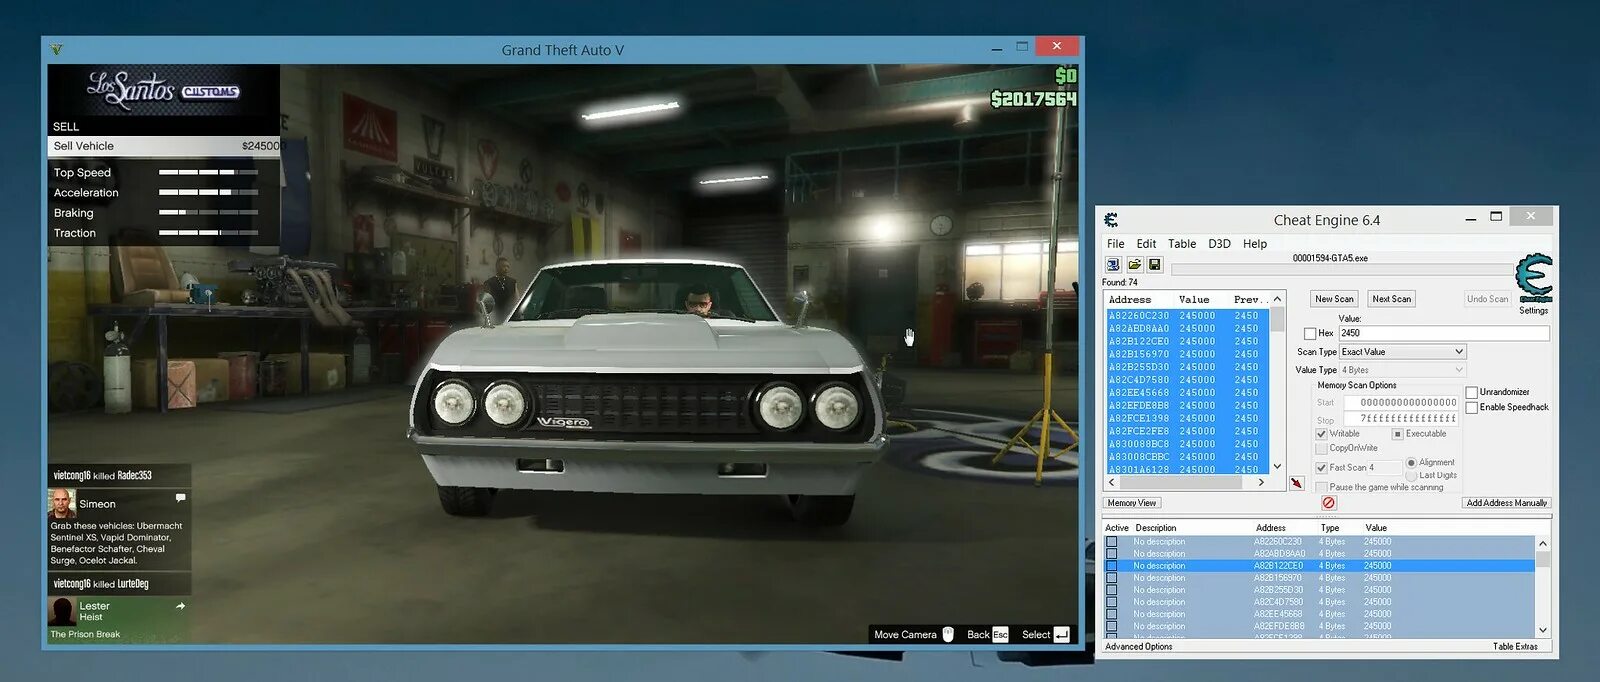Toggle the Executable checkbox
The height and width of the screenshot is (682, 1600).
[1398, 434]
